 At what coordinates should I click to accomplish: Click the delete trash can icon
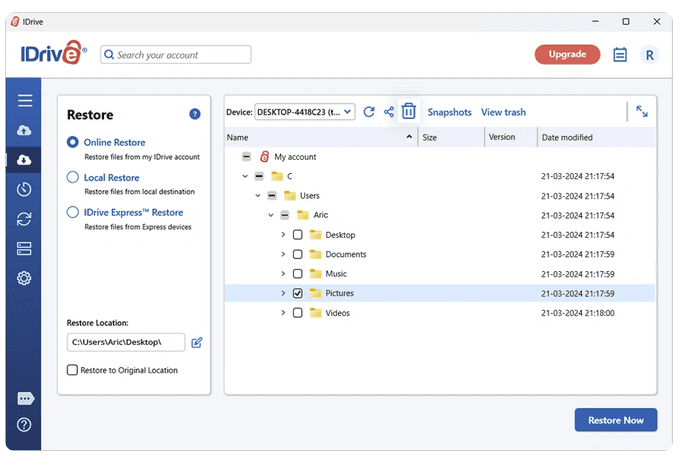coord(409,111)
